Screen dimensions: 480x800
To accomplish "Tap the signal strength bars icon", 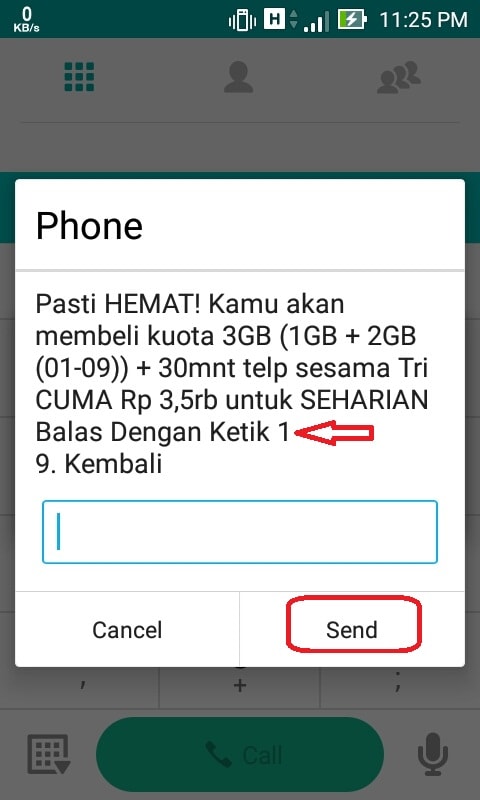I will click(316, 21).
